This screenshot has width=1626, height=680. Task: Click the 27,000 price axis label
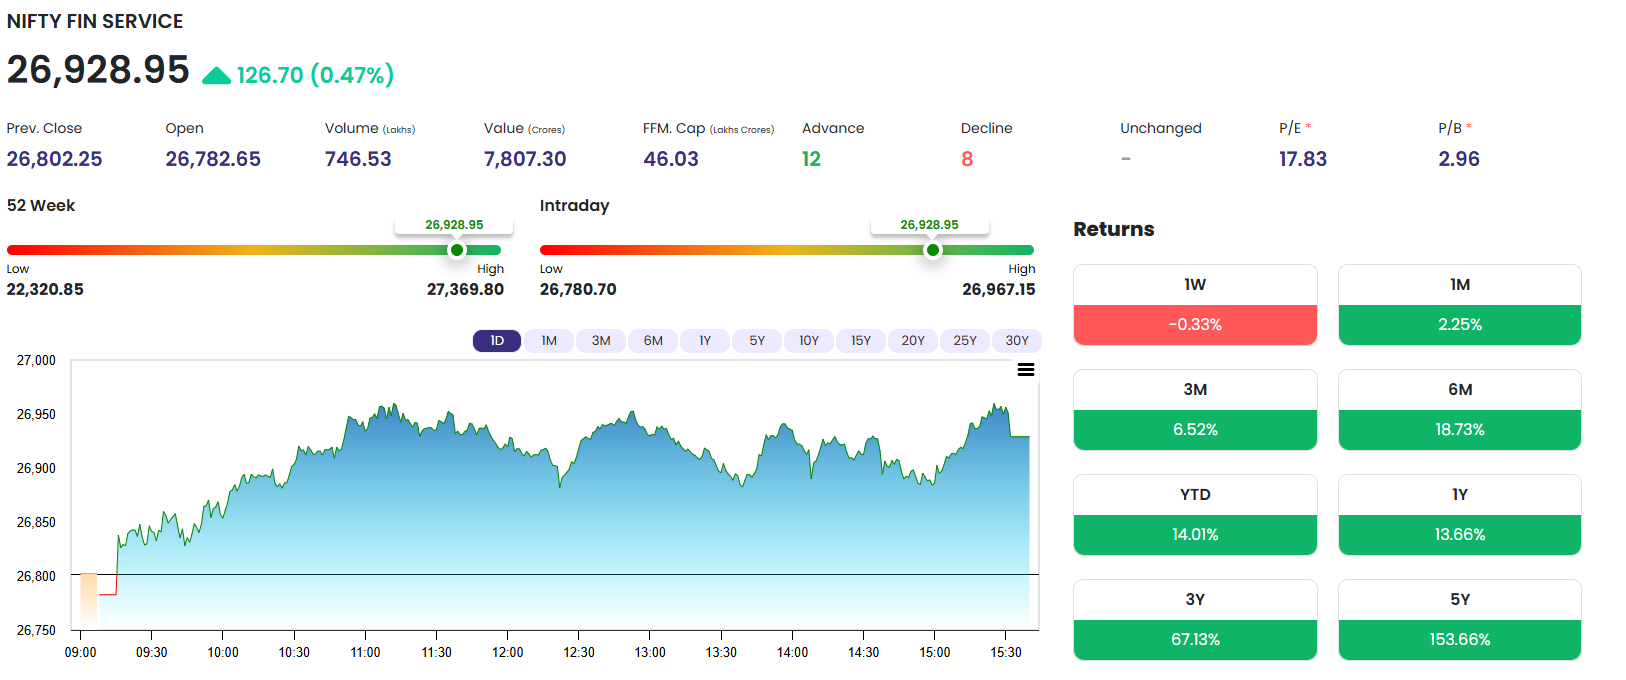pyautogui.click(x=36, y=360)
